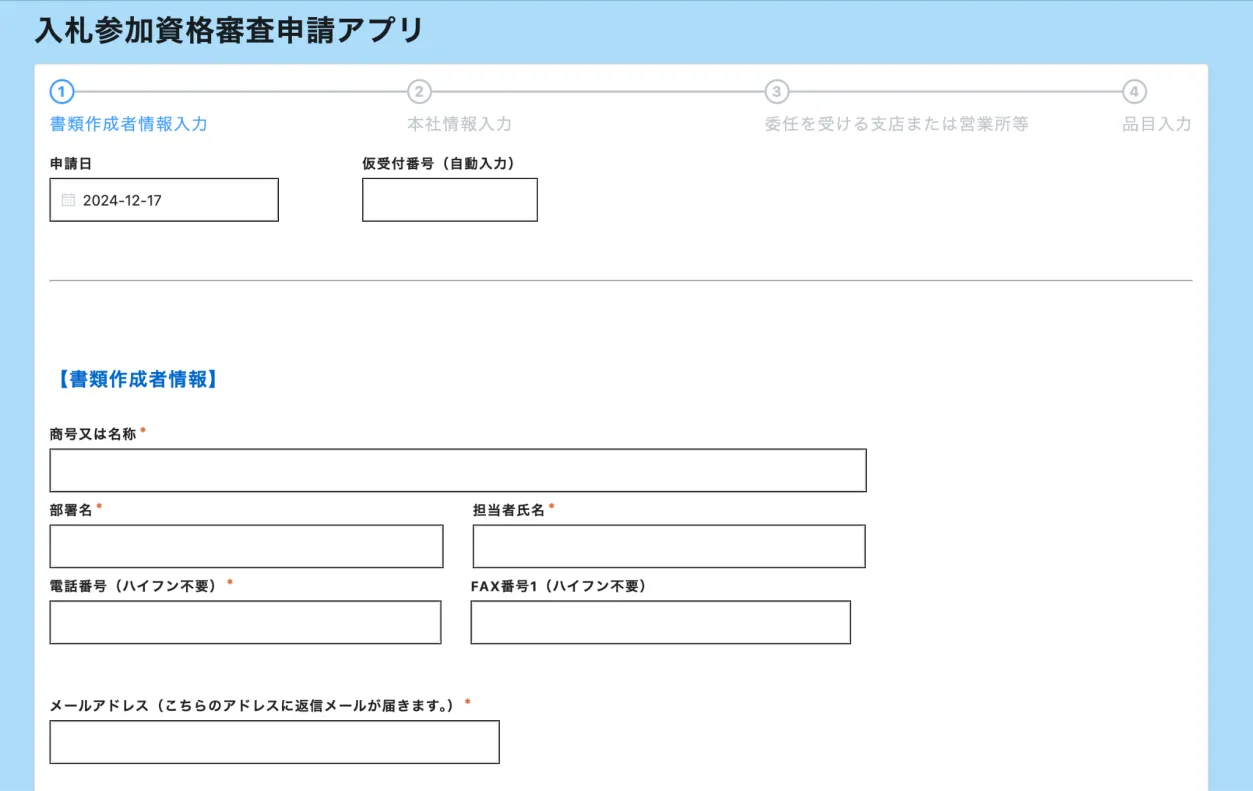Screen dimensions: 1253x791
Task: Click the メールアドレス field label text
Action: pos(254,705)
